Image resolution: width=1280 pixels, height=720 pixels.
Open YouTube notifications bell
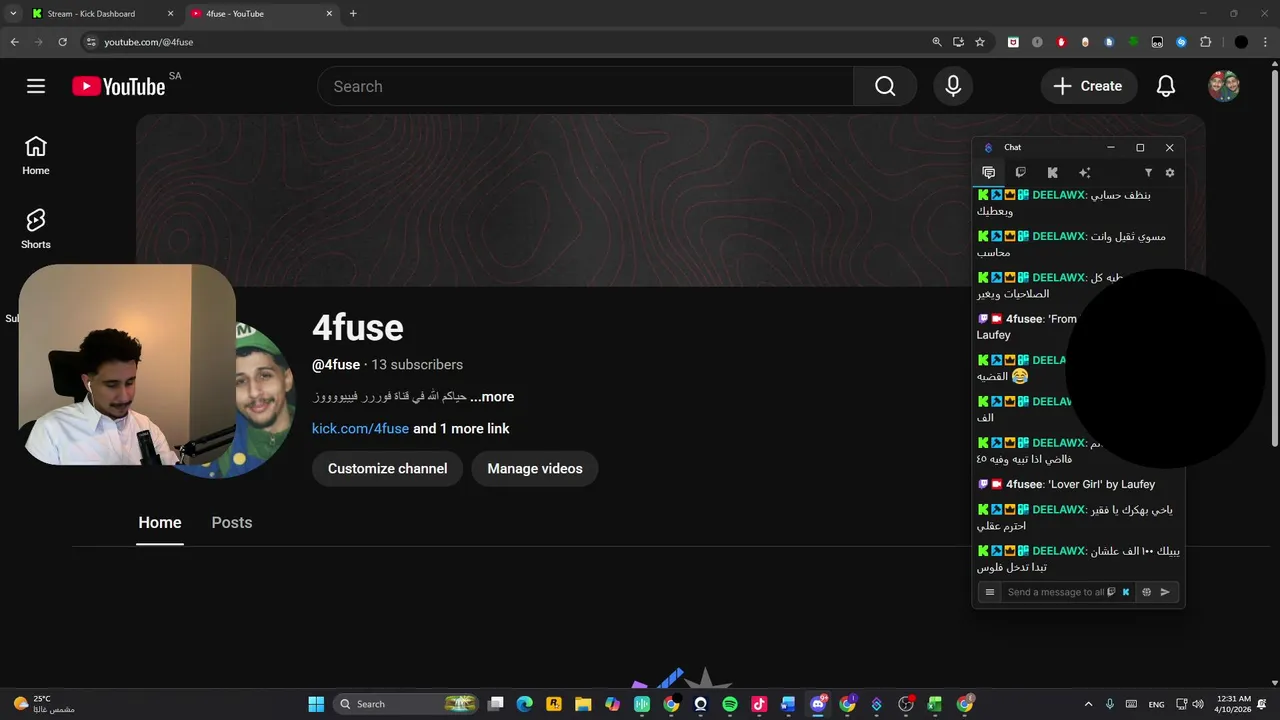click(1166, 86)
